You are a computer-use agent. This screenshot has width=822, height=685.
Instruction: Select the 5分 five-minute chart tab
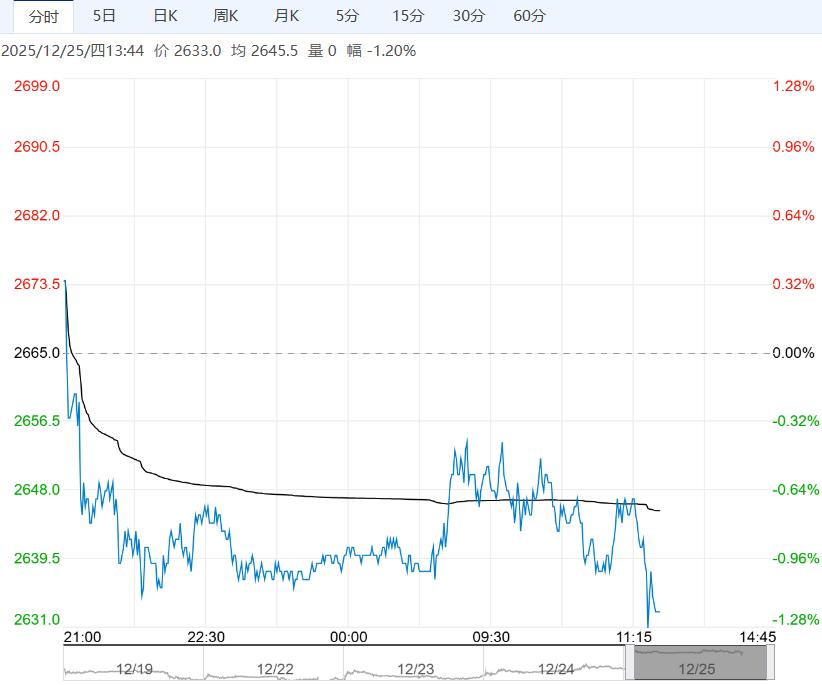347,16
